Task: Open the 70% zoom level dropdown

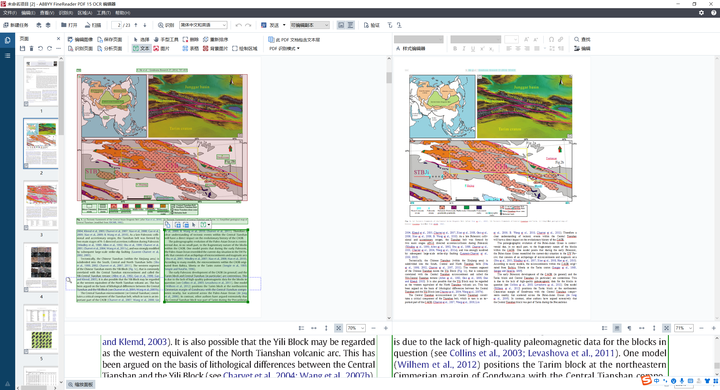Action: click(356, 328)
